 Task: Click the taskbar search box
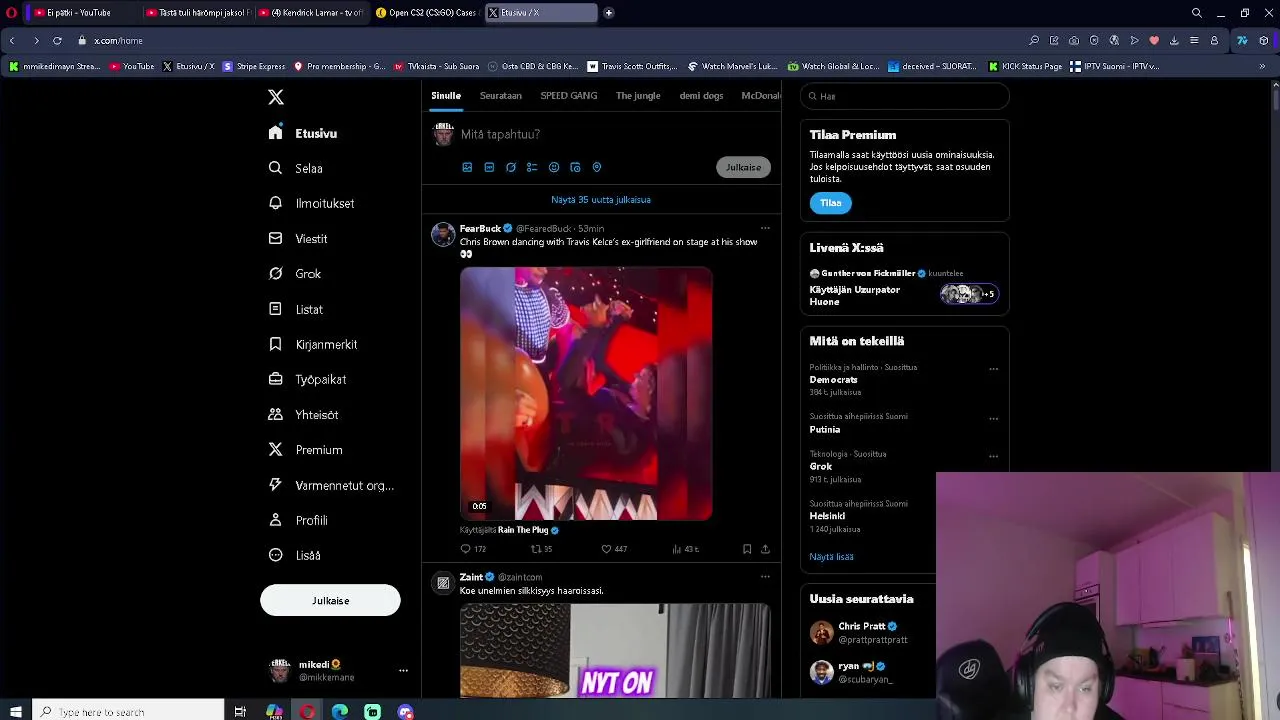coord(128,712)
